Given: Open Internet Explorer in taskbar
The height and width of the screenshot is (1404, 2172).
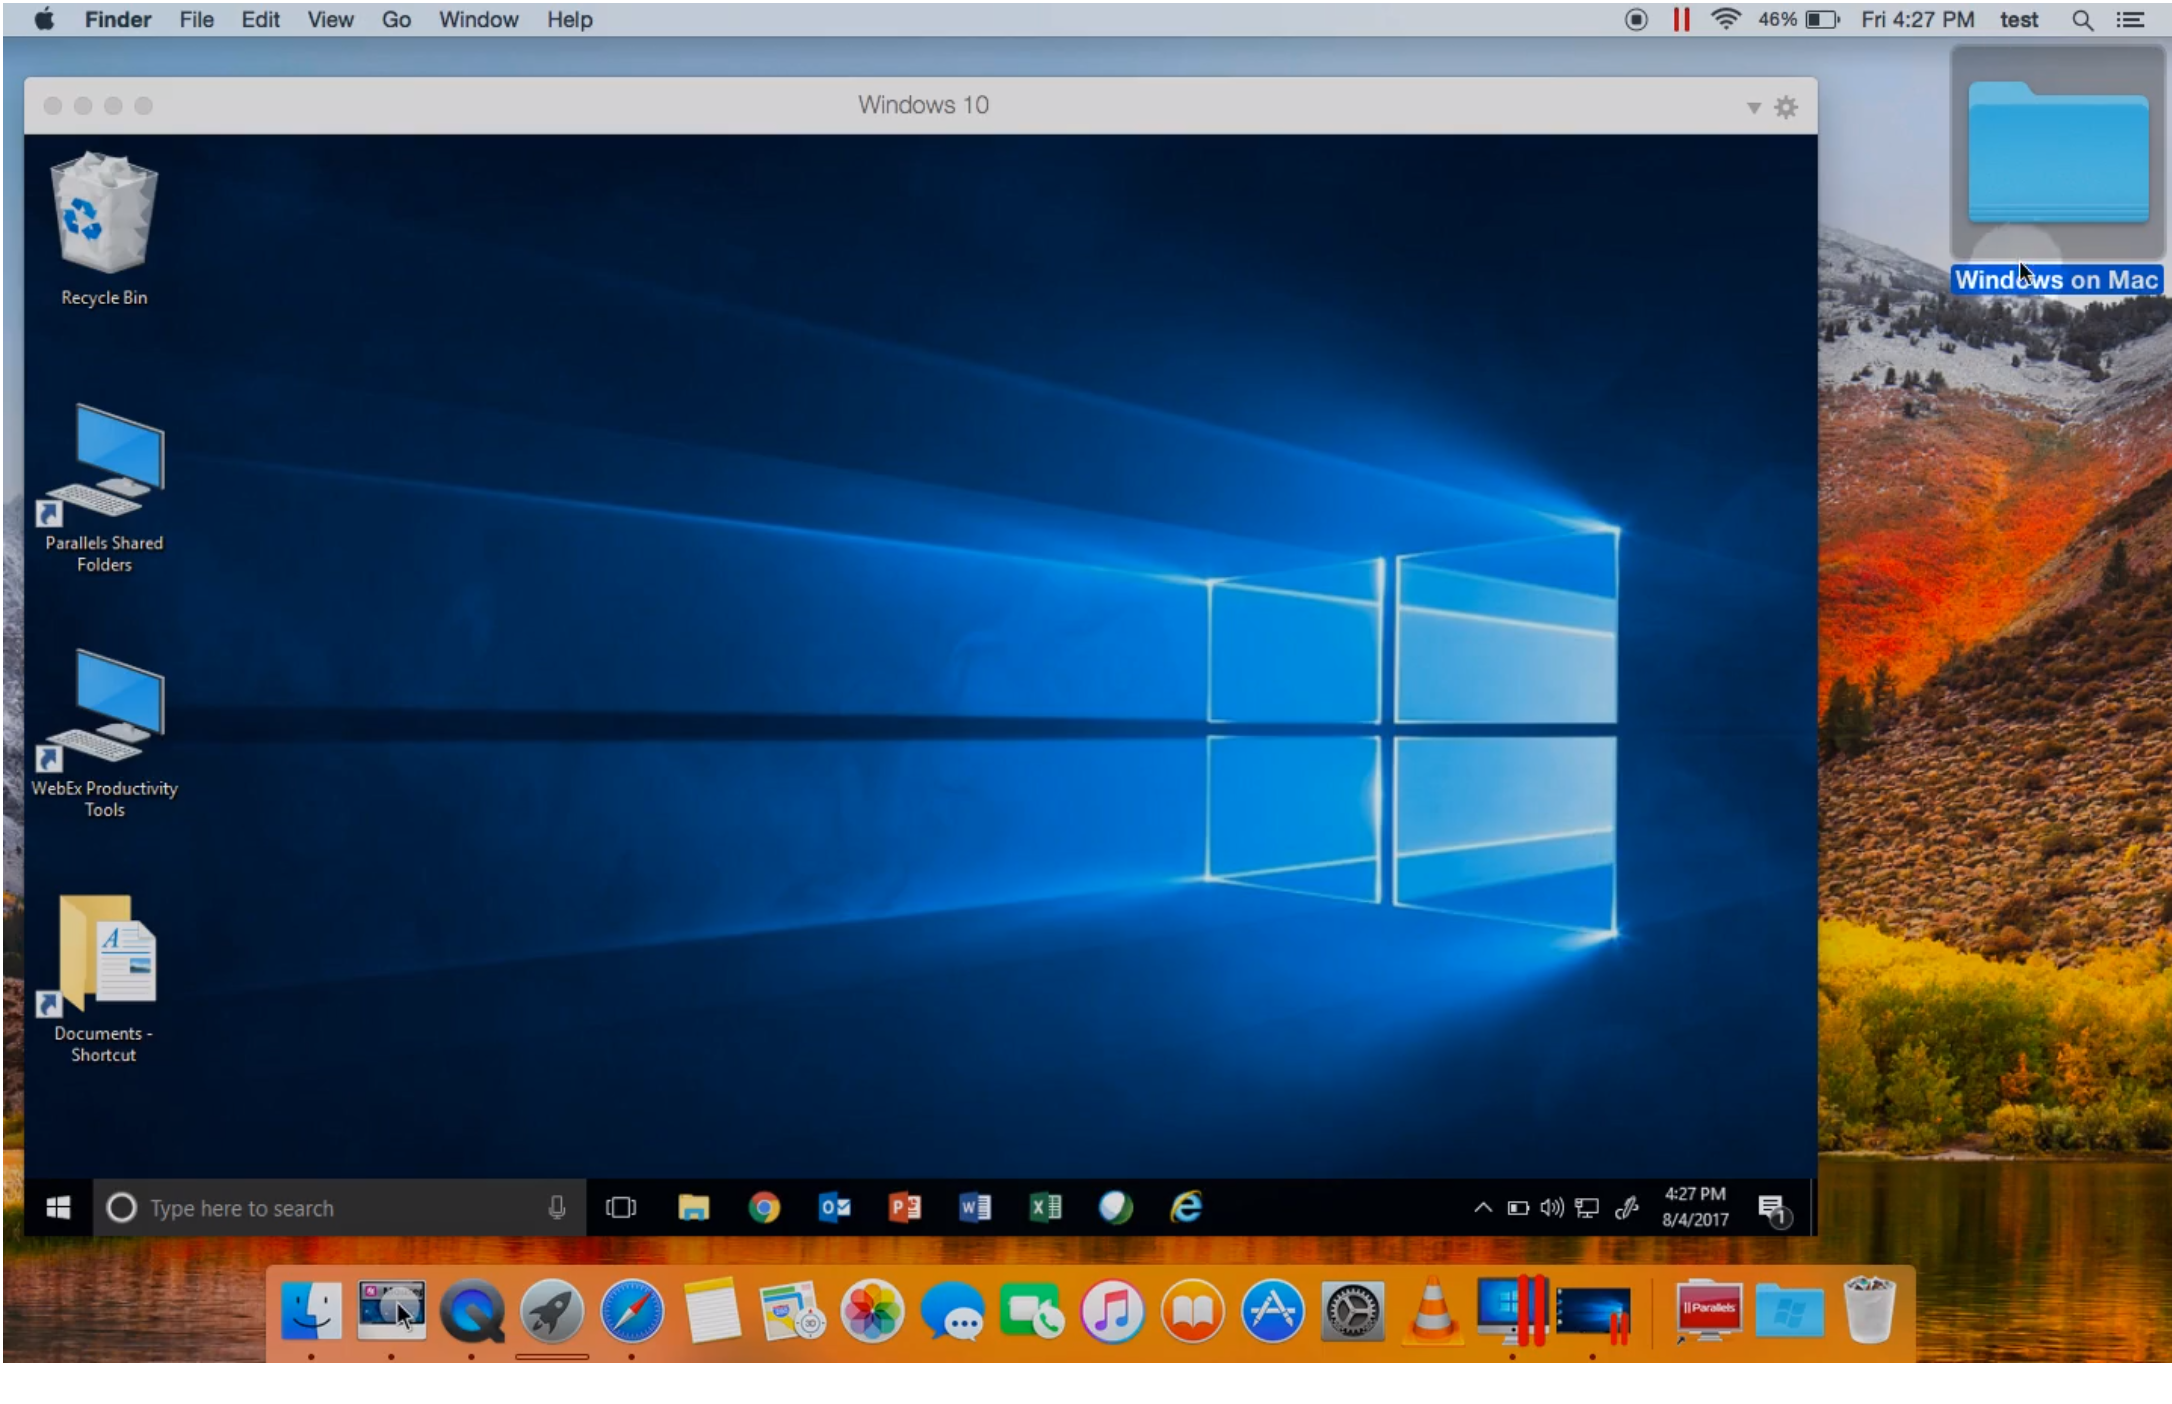Looking at the screenshot, I should click(x=1186, y=1208).
